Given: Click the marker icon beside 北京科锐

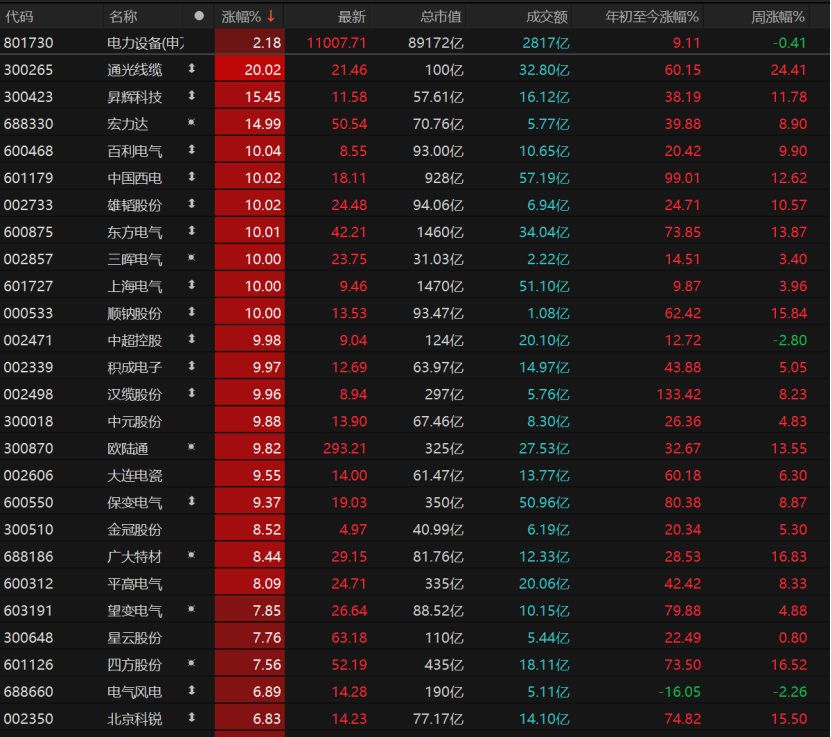Looking at the screenshot, I should [x=192, y=717].
